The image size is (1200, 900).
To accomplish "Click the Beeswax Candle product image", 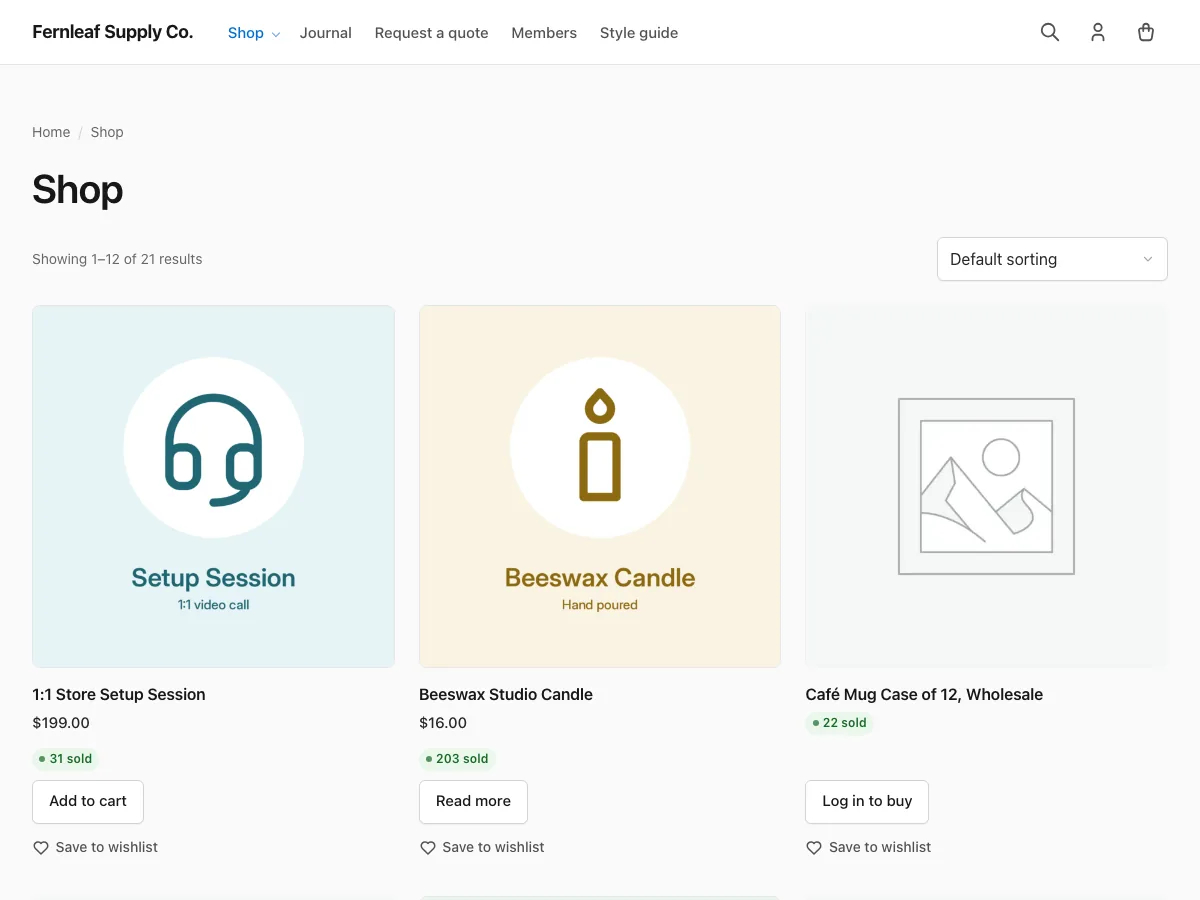I will 600,486.
